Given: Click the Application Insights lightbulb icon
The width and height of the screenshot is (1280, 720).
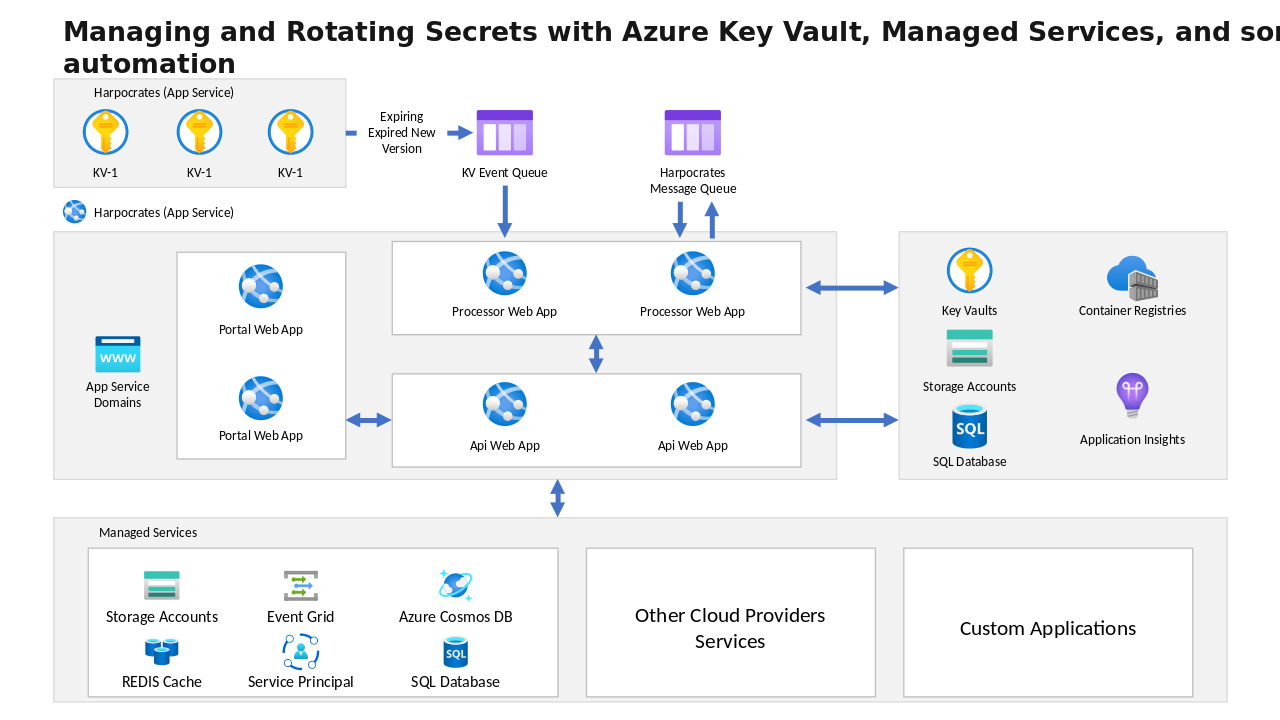Looking at the screenshot, I should point(1132,396).
